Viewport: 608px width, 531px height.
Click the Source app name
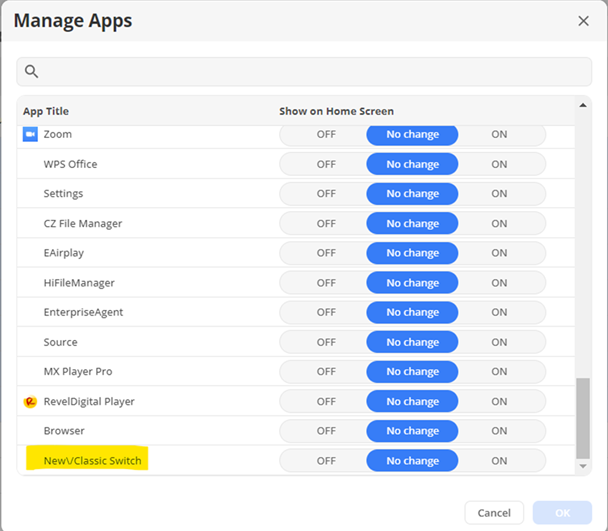(x=60, y=342)
